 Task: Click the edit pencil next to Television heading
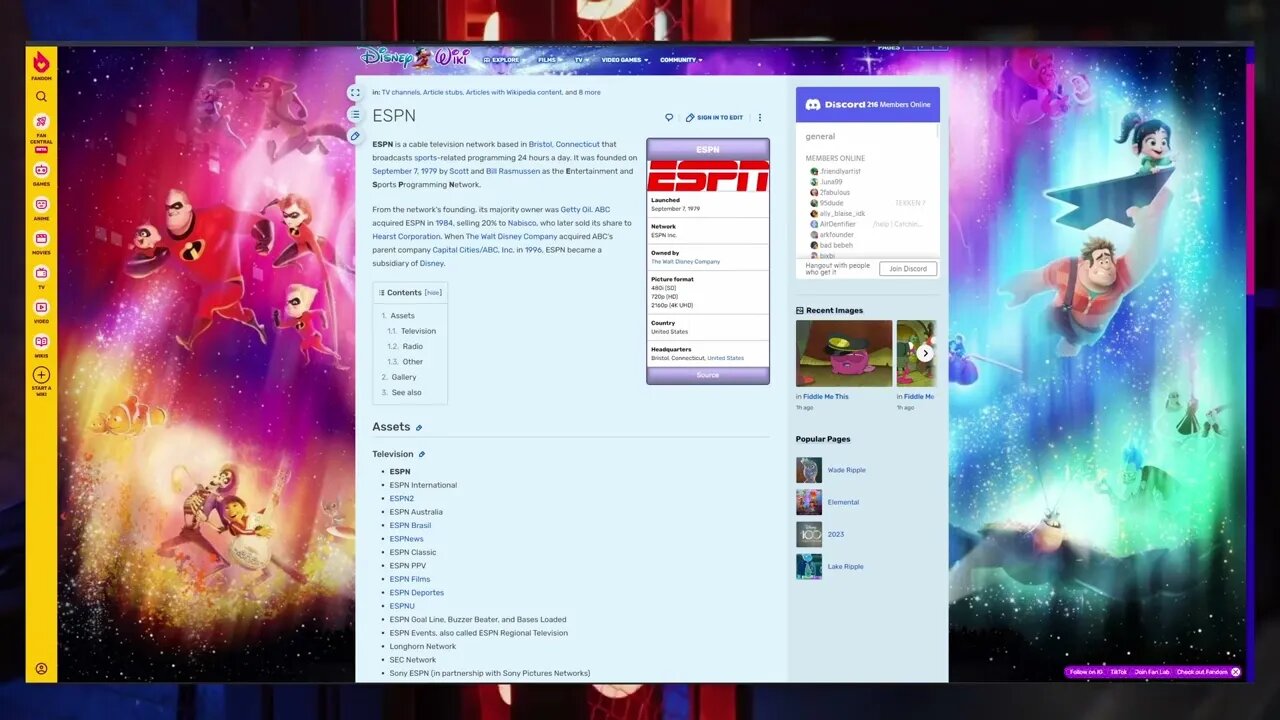point(421,454)
